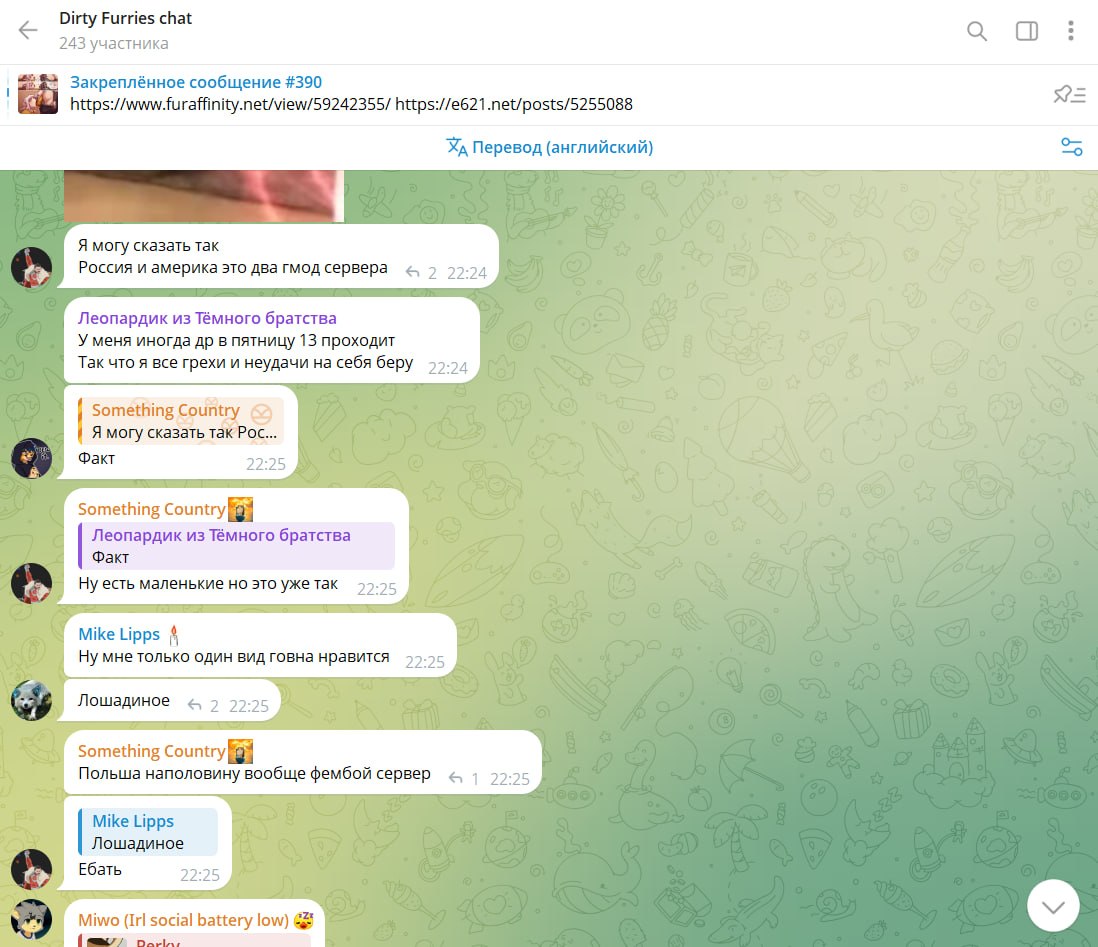Viewport: 1098px width, 947px height.
Task: Open pinned message #390 title
Action: coord(196,82)
